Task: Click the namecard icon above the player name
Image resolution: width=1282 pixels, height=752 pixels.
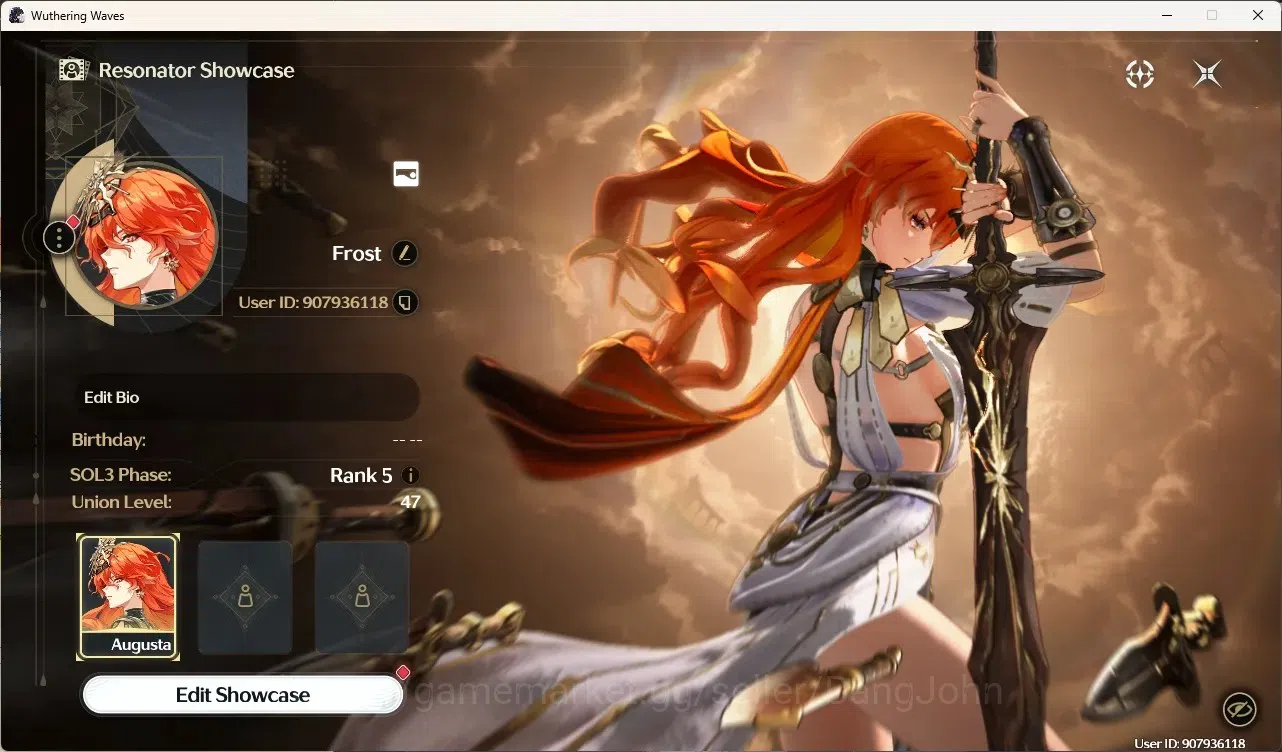Action: click(x=406, y=174)
